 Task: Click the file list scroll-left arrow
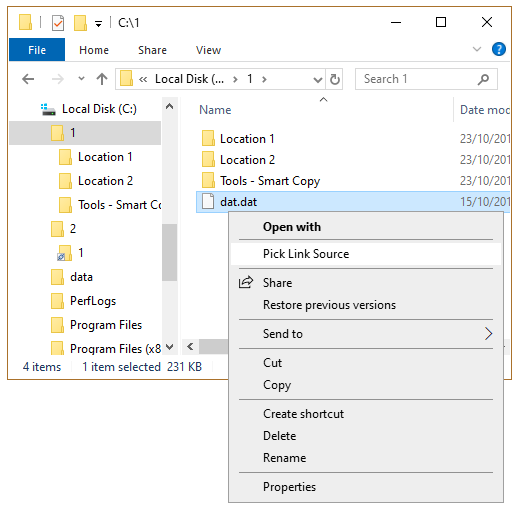click(x=190, y=347)
